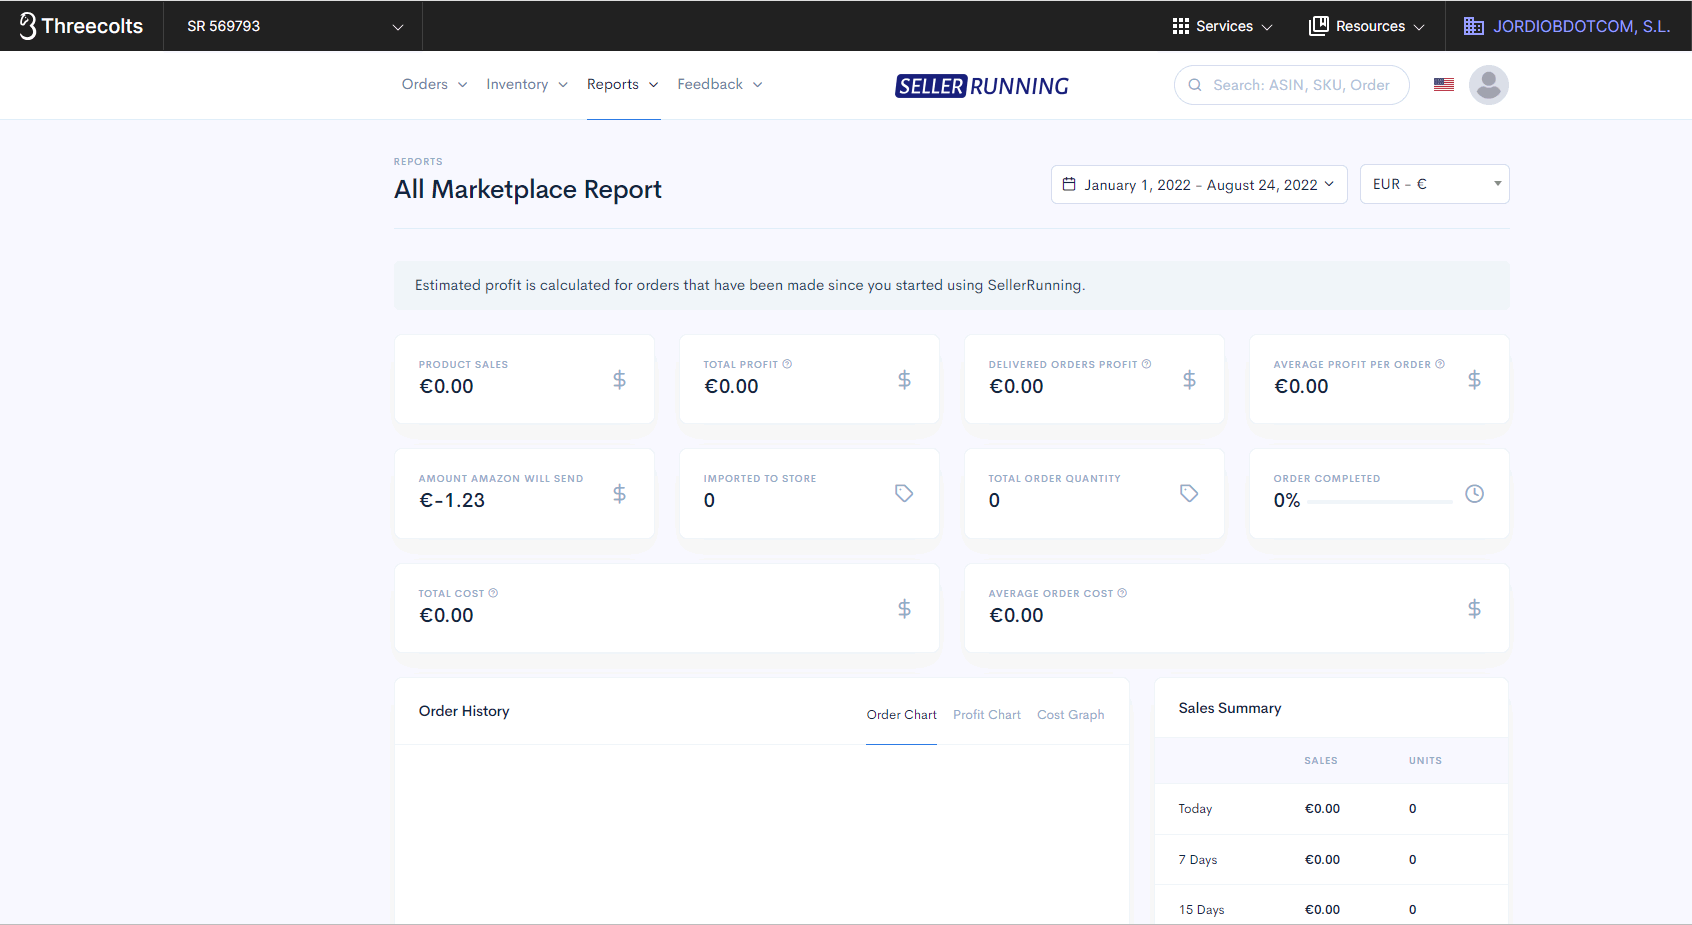Click the All Marketplace Report heading
The height and width of the screenshot is (925, 1692).
point(528,189)
